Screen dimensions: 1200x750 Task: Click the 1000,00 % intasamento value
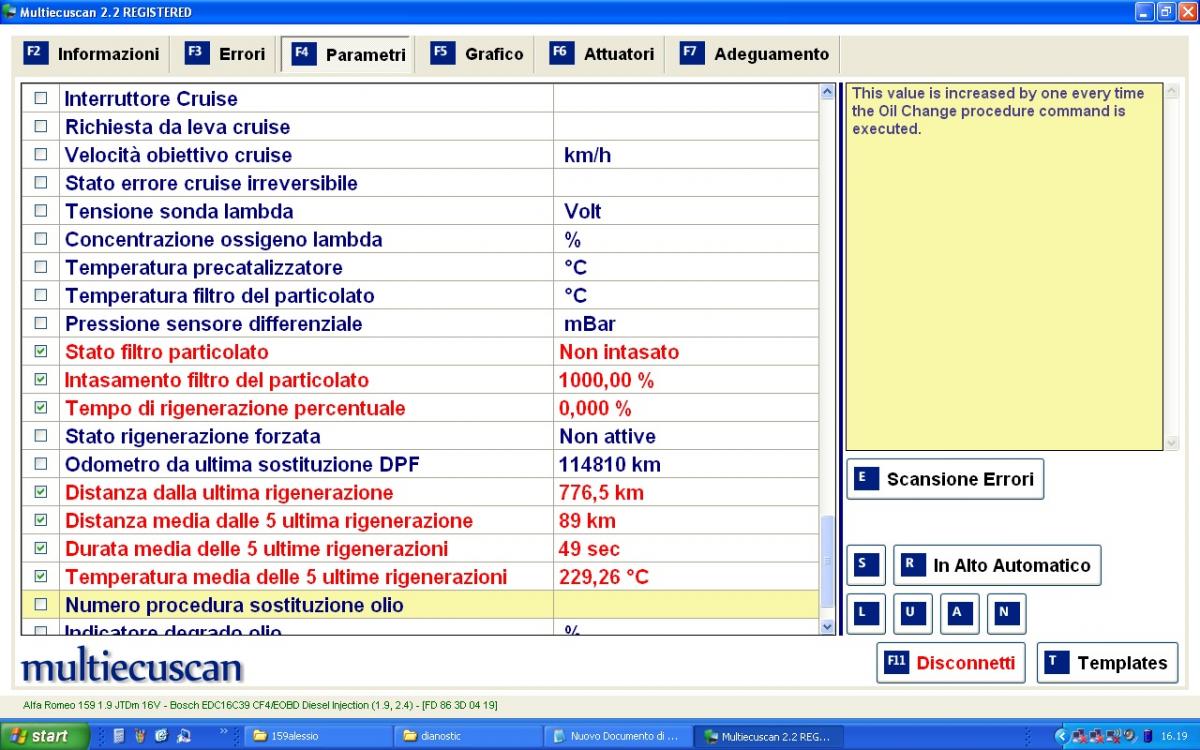(606, 380)
